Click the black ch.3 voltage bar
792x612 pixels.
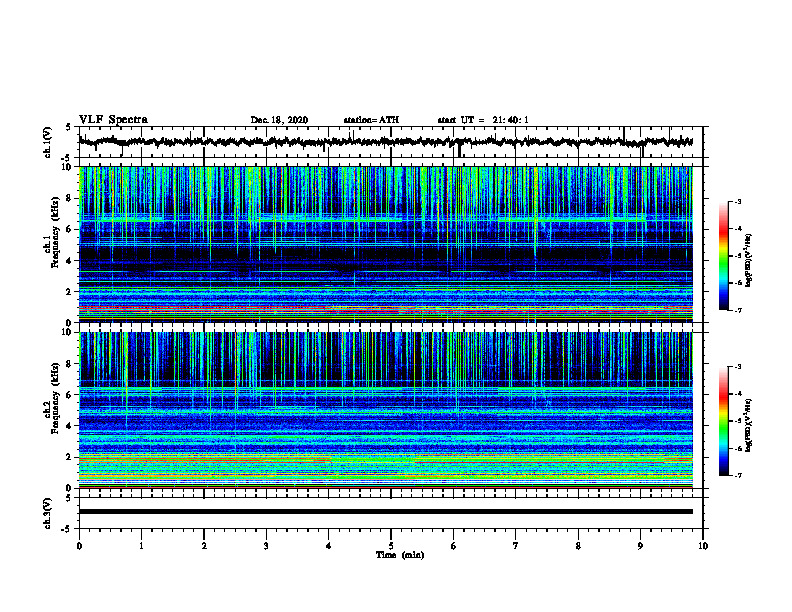386,512
